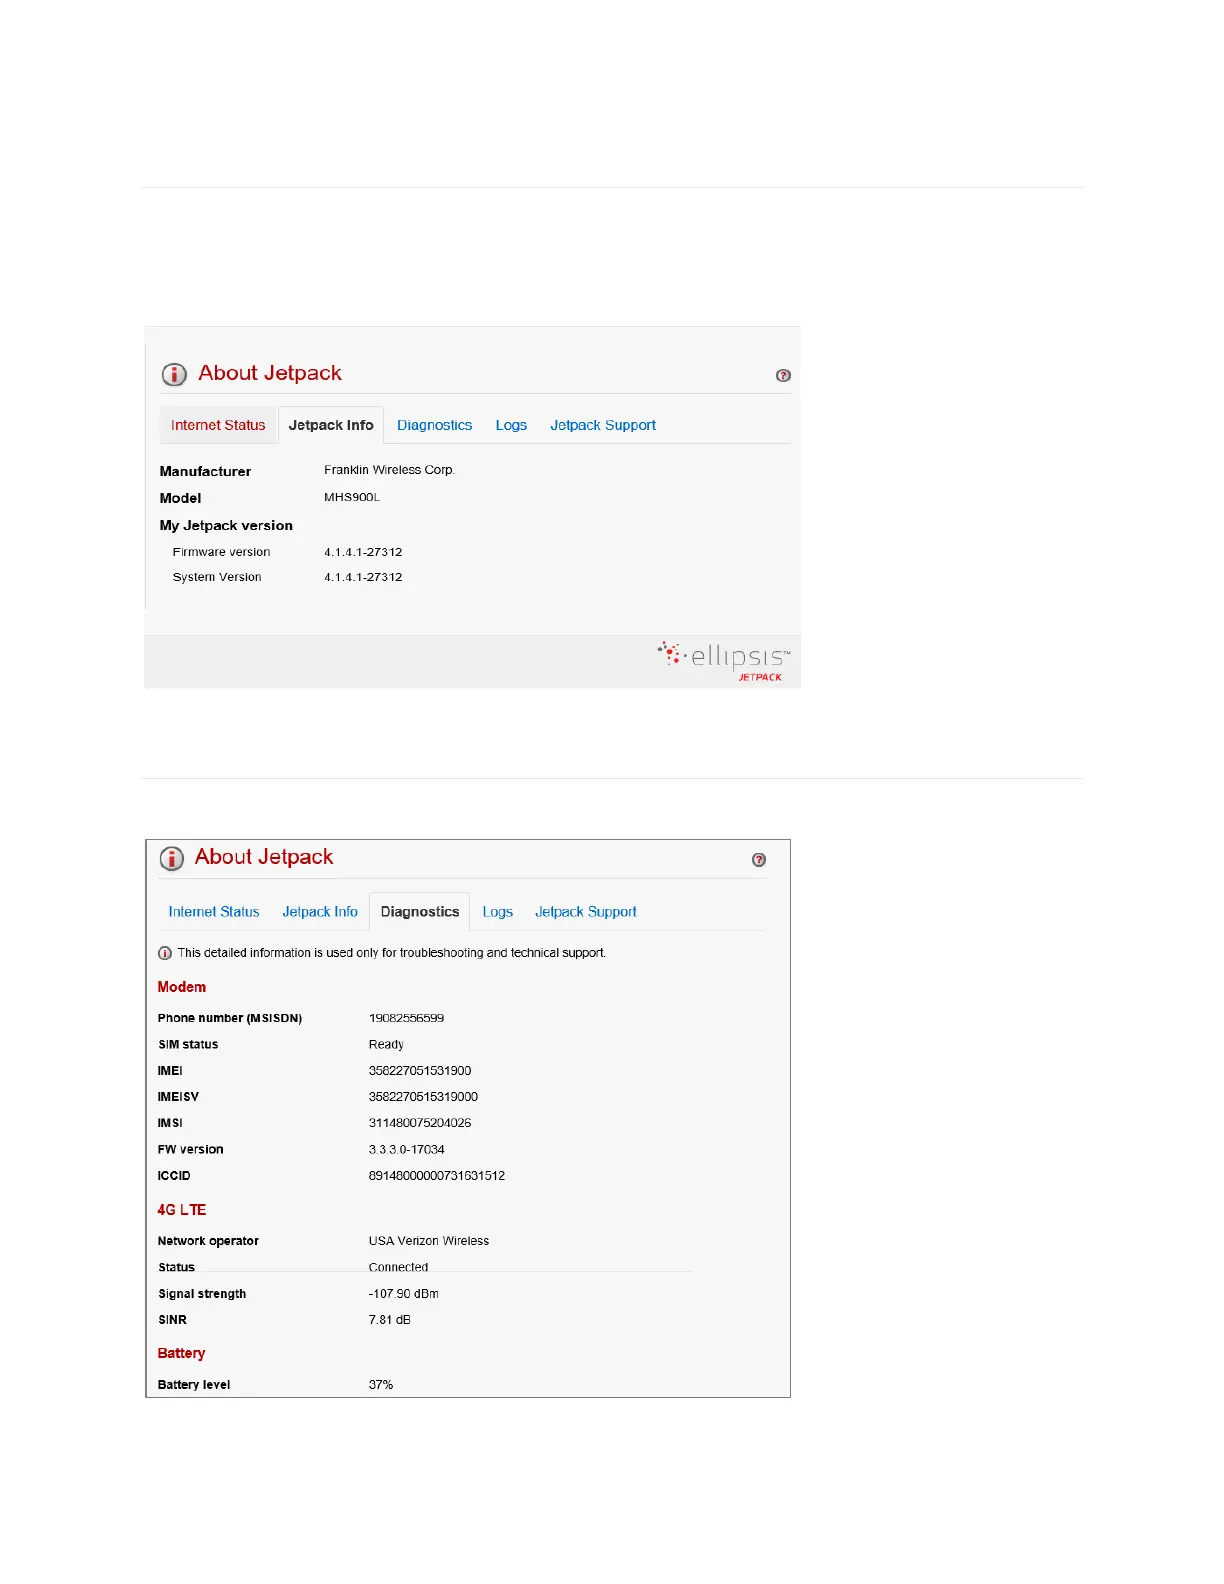Click the battery level value 37%
This screenshot has height=1584, width=1224.
380,1385
